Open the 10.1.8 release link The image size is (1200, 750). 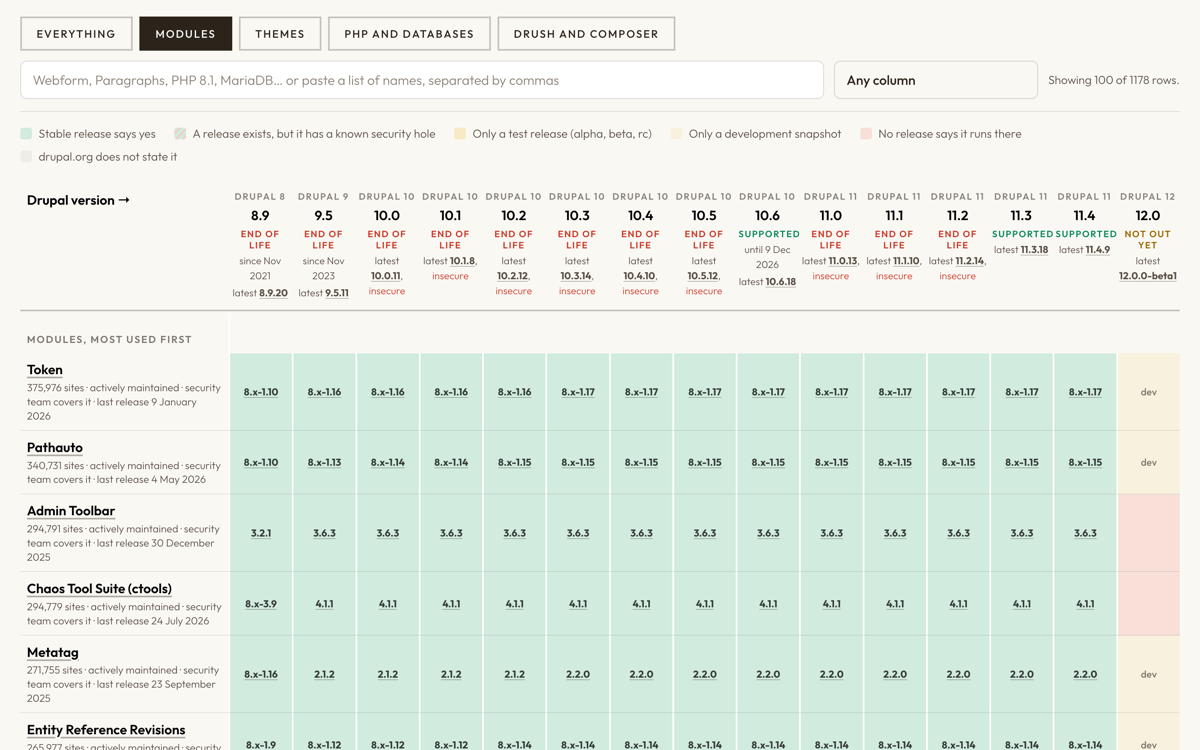[462, 261]
